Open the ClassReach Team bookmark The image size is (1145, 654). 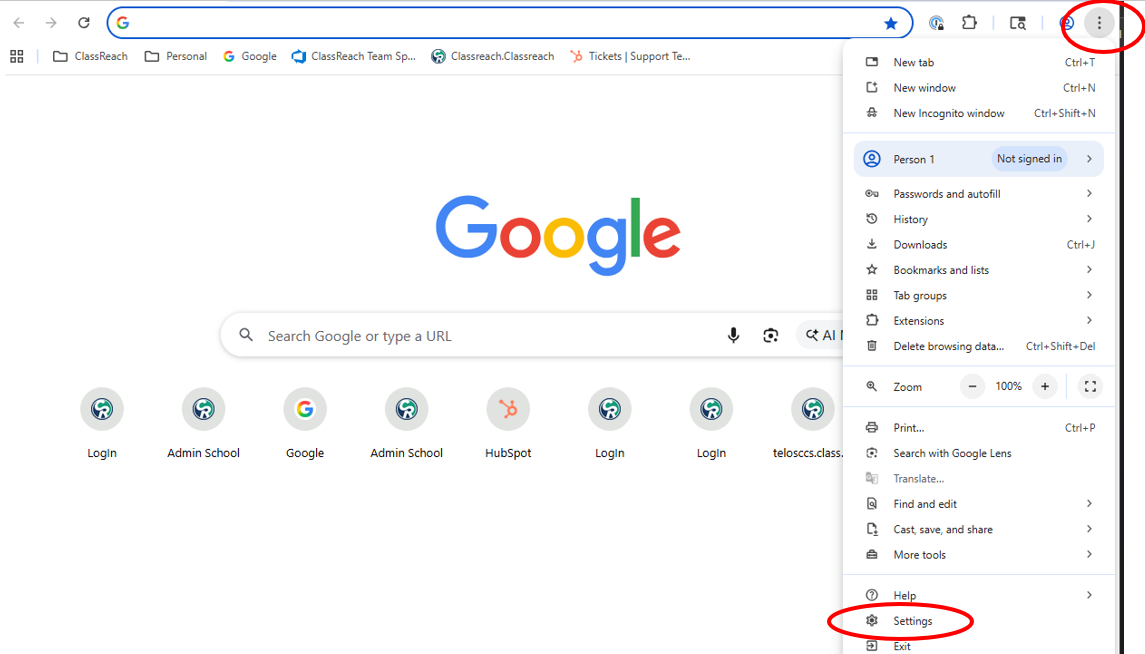pos(354,56)
